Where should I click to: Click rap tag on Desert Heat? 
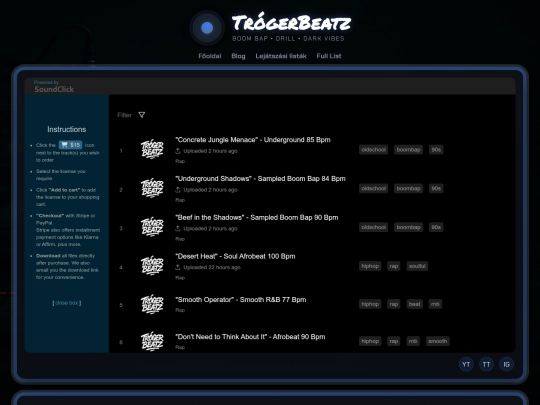394,266
